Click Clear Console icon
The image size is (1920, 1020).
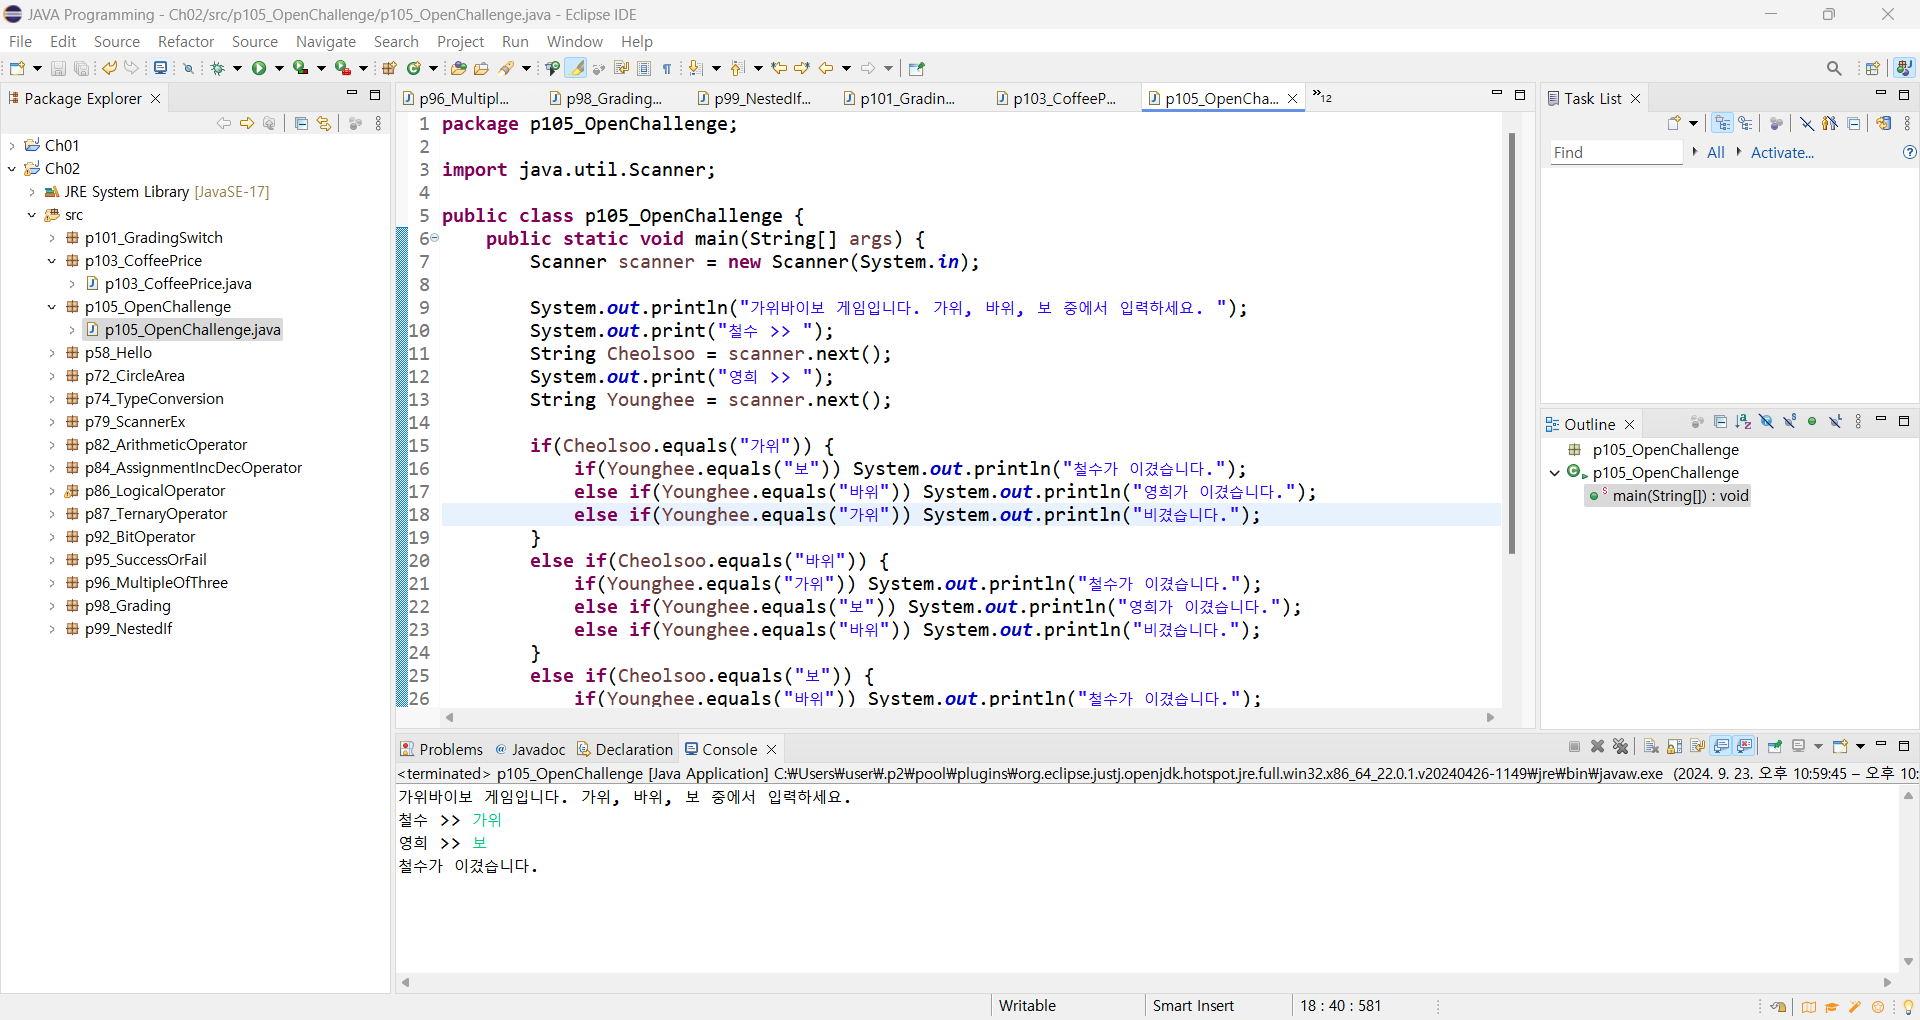[x=1651, y=746]
